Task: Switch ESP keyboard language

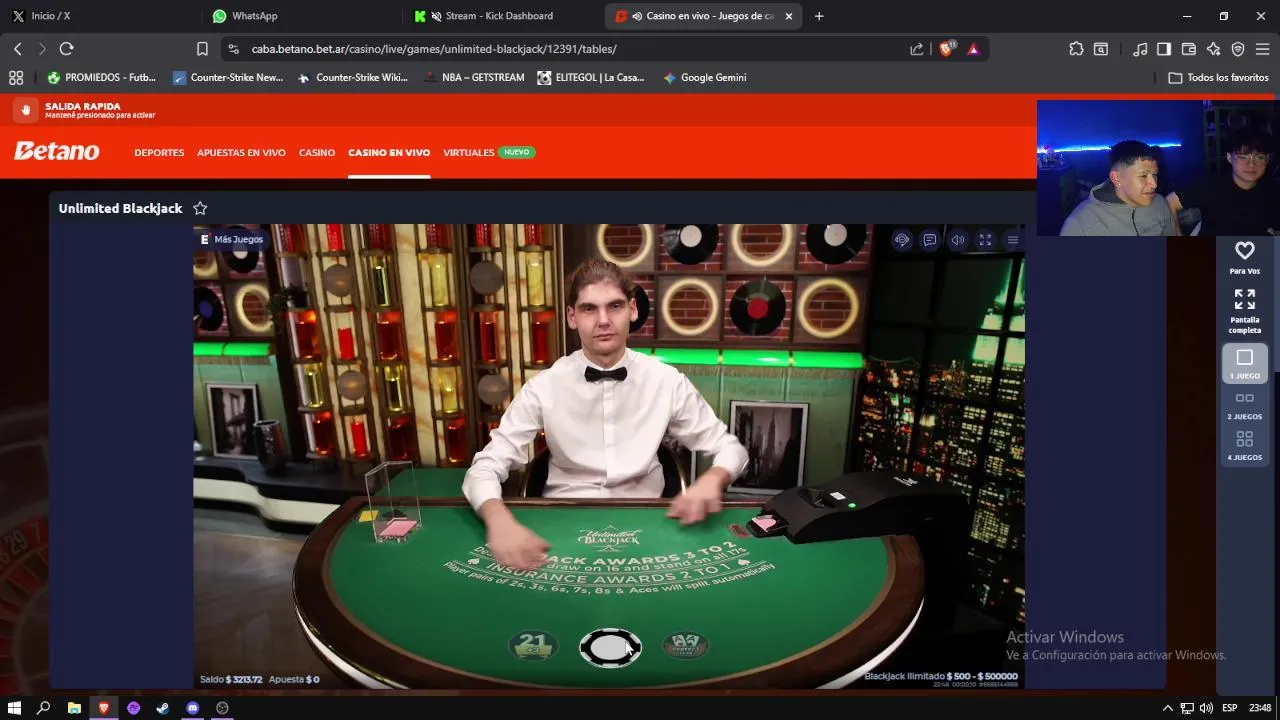Action: 1228,708
